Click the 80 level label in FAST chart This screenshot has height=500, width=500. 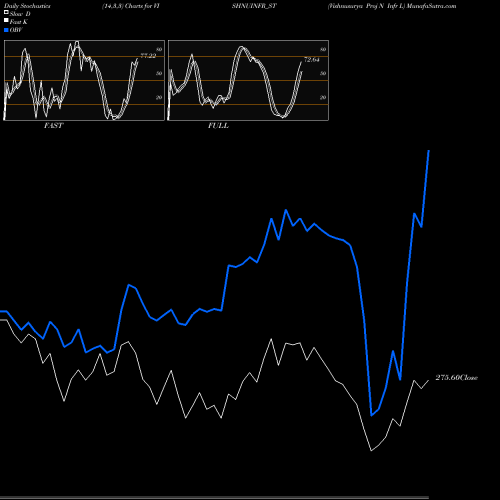click(x=159, y=49)
